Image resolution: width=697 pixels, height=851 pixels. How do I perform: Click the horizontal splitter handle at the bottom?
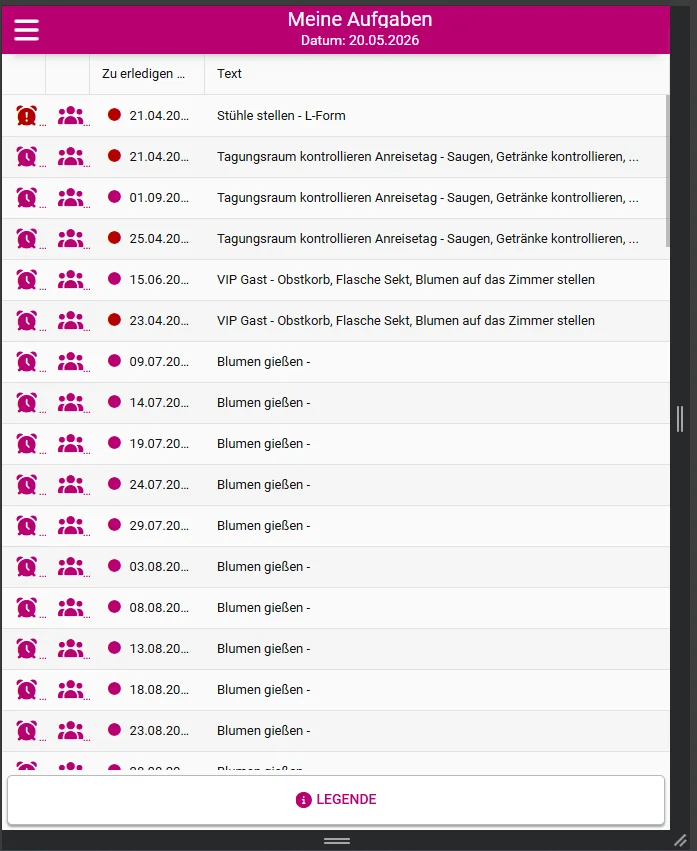[x=337, y=841]
